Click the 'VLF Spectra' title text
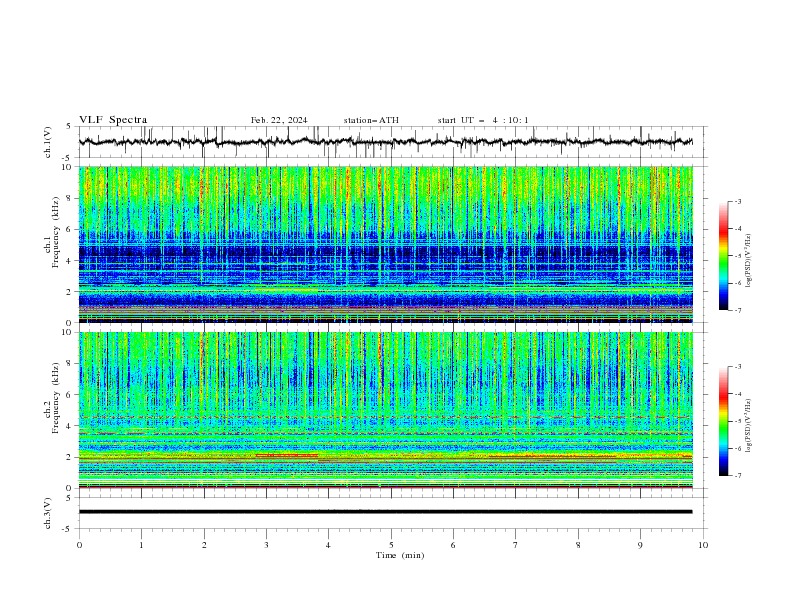This screenshot has width=792, height=612. click(113, 120)
